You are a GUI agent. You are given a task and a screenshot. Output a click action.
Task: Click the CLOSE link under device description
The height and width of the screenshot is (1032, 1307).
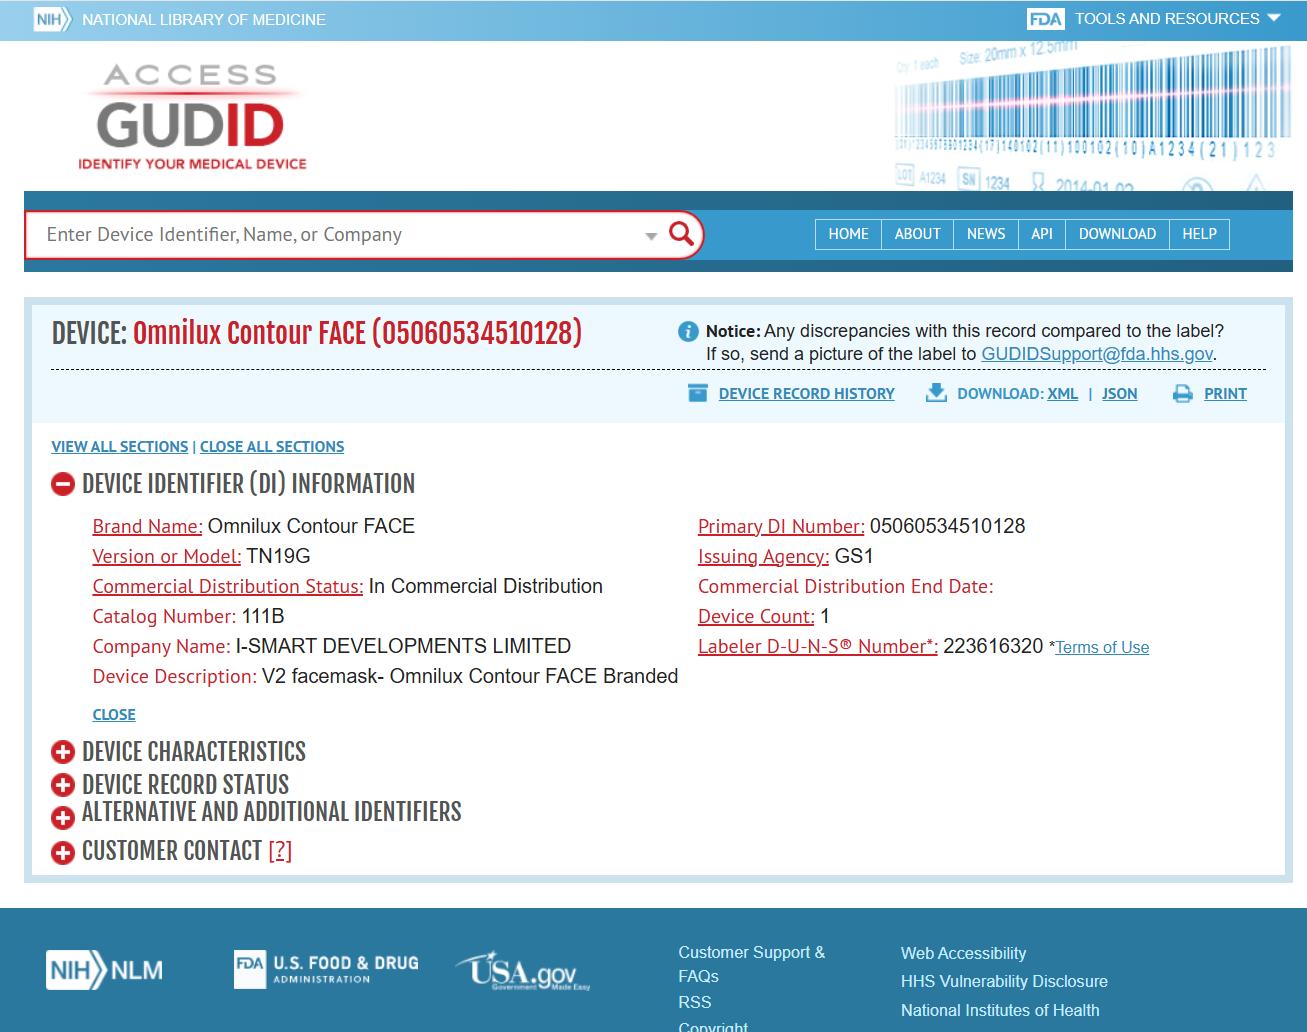click(x=114, y=715)
